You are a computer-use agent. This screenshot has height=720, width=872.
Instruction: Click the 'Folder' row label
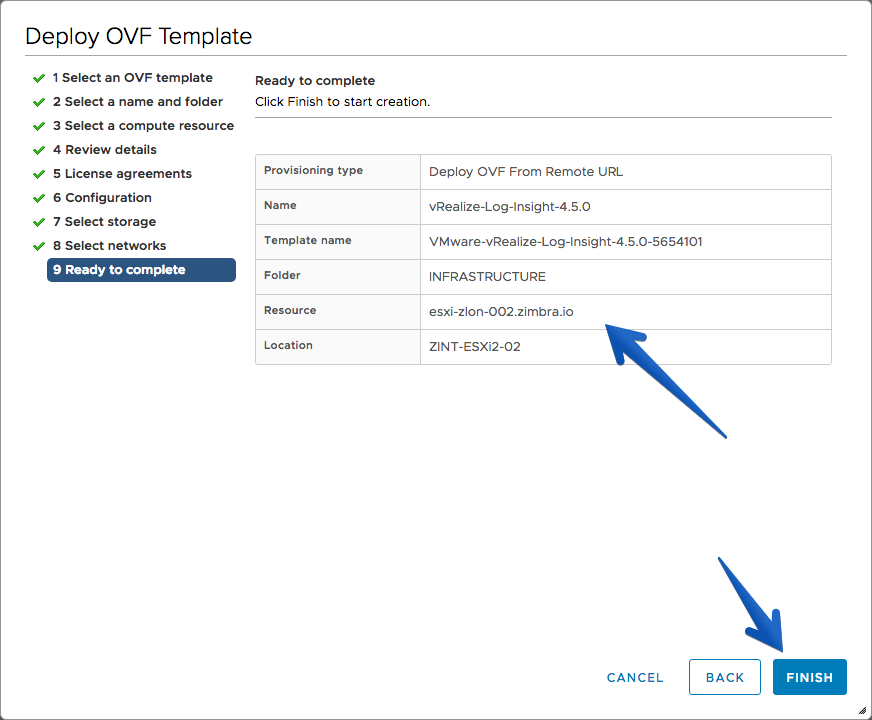pos(282,275)
